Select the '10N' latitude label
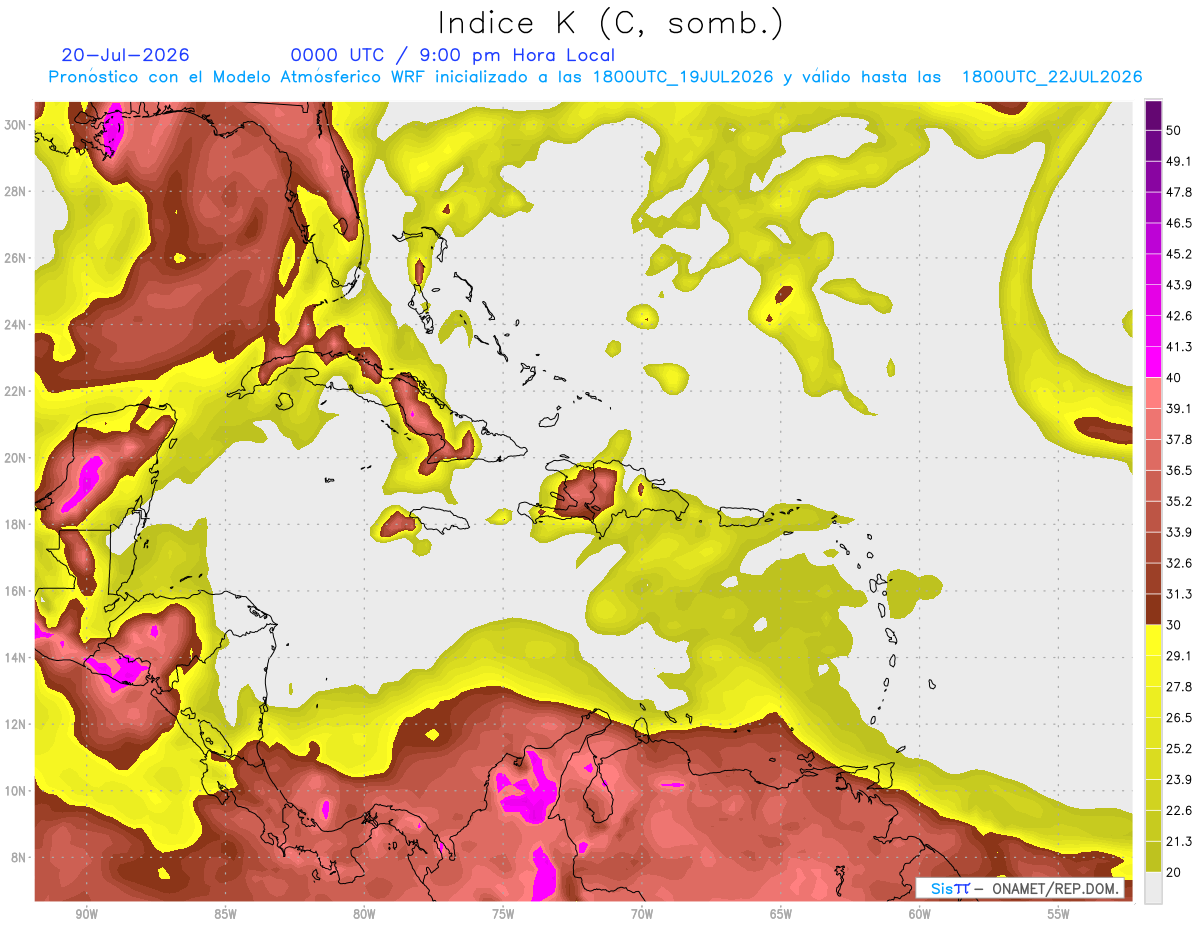Viewport: 1200px width, 927px height. [16, 790]
